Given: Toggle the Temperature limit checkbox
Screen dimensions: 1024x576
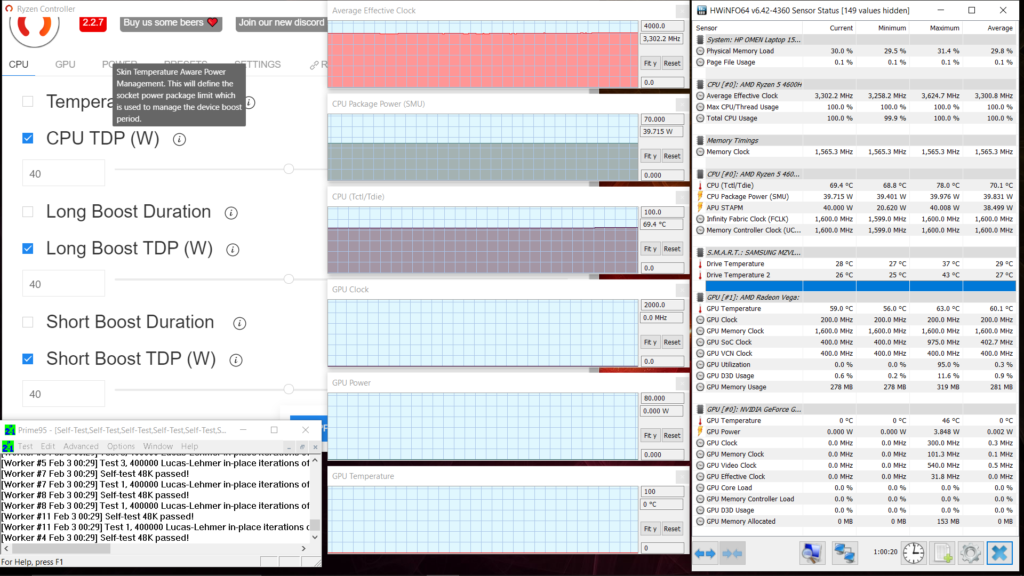Looking at the screenshot, I should pyautogui.click(x=27, y=101).
